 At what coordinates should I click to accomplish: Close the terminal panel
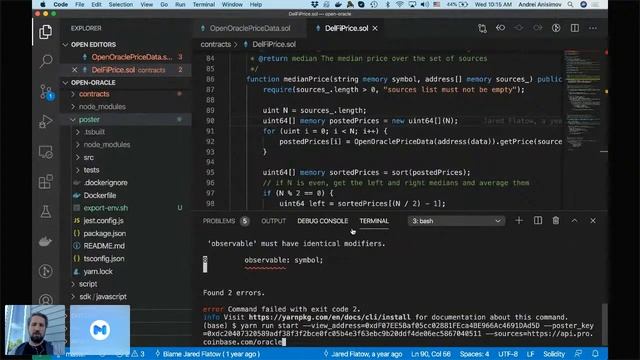pos(593,221)
